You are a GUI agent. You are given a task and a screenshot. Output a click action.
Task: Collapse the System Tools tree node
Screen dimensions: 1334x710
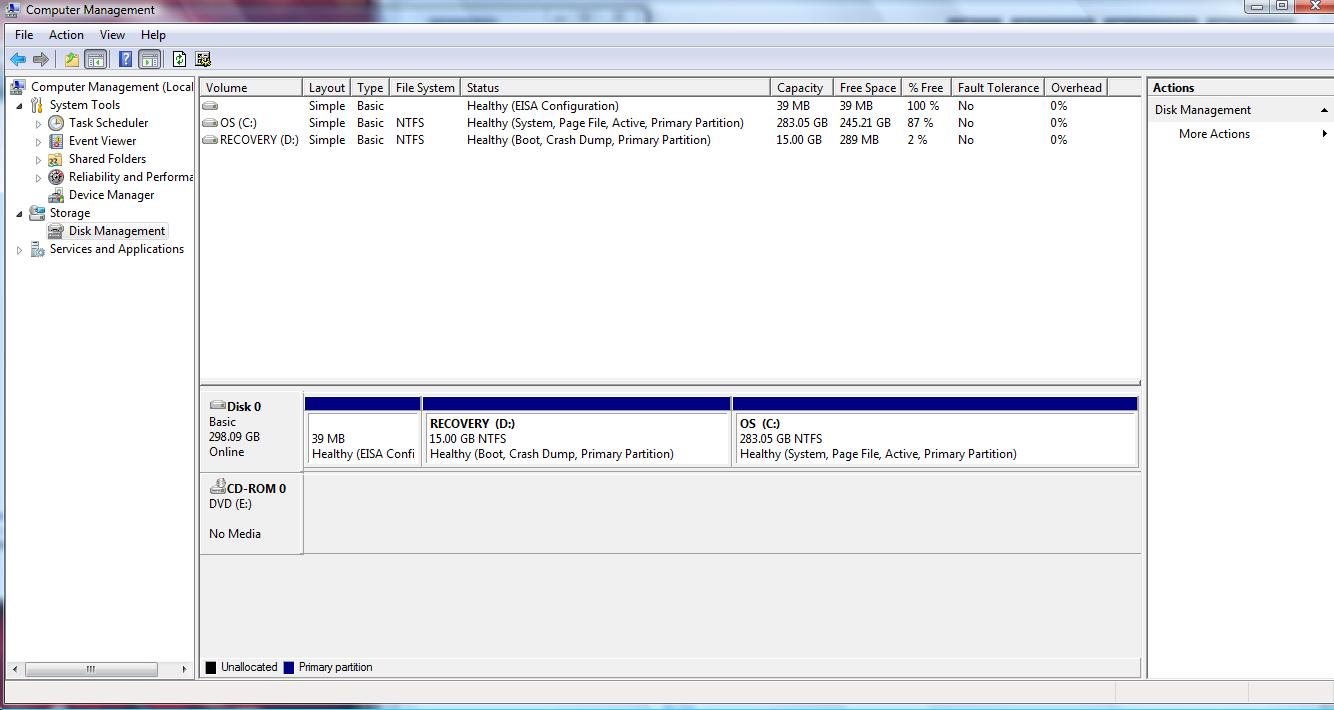coord(19,105)
